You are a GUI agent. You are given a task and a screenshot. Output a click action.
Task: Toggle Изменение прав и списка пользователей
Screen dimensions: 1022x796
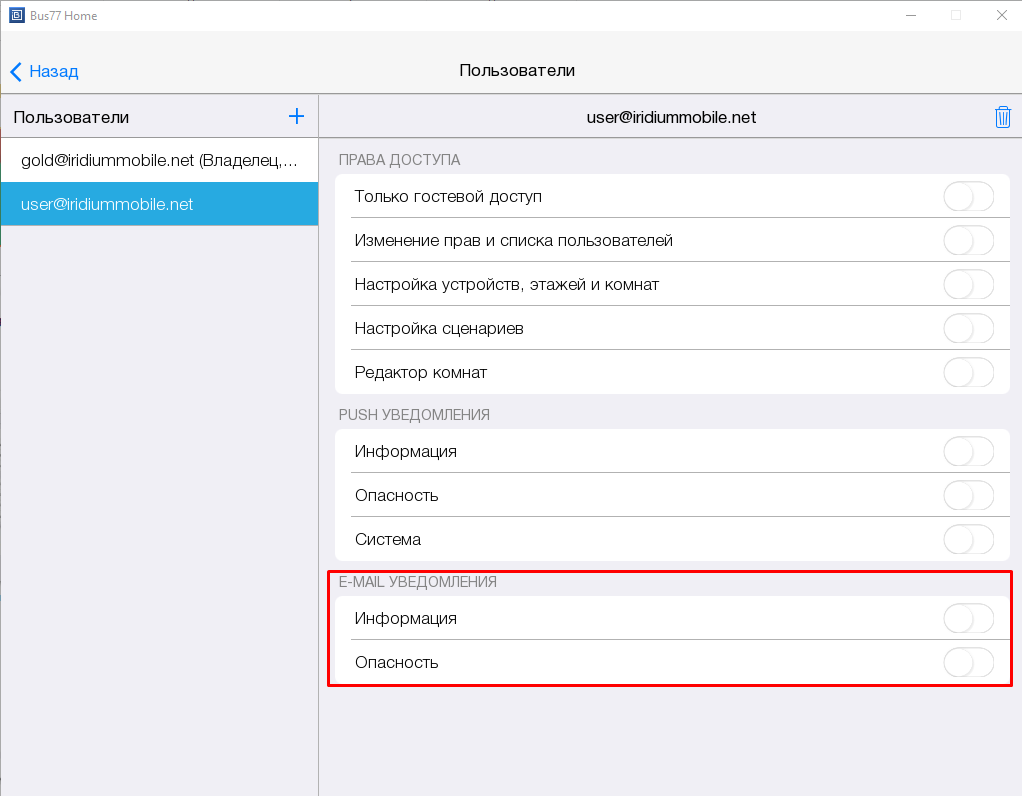coord(968,241)
